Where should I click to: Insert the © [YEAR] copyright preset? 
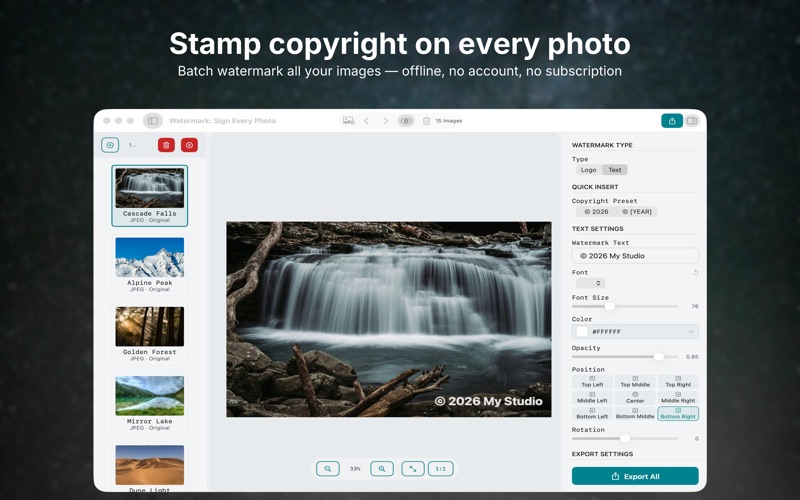pyautogui.click(x=637, y=212)
